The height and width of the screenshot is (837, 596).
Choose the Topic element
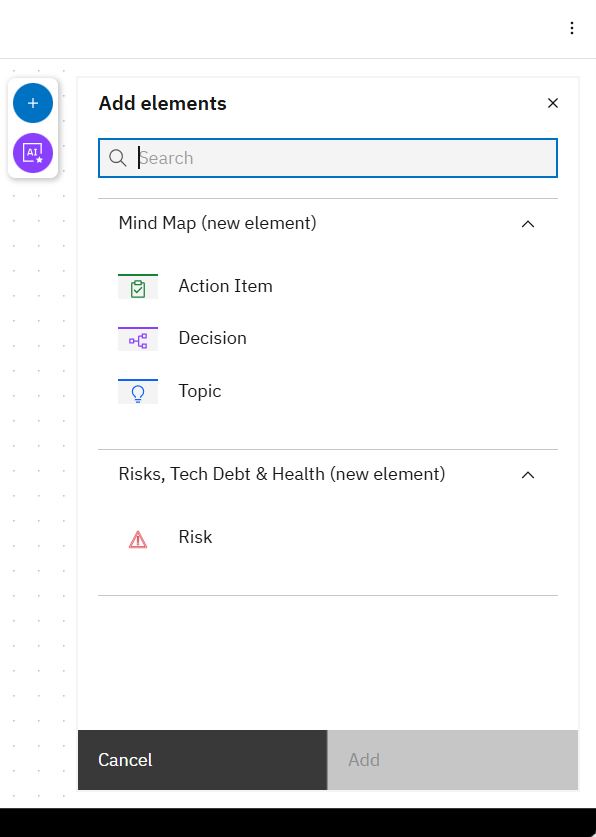[328, 391]
